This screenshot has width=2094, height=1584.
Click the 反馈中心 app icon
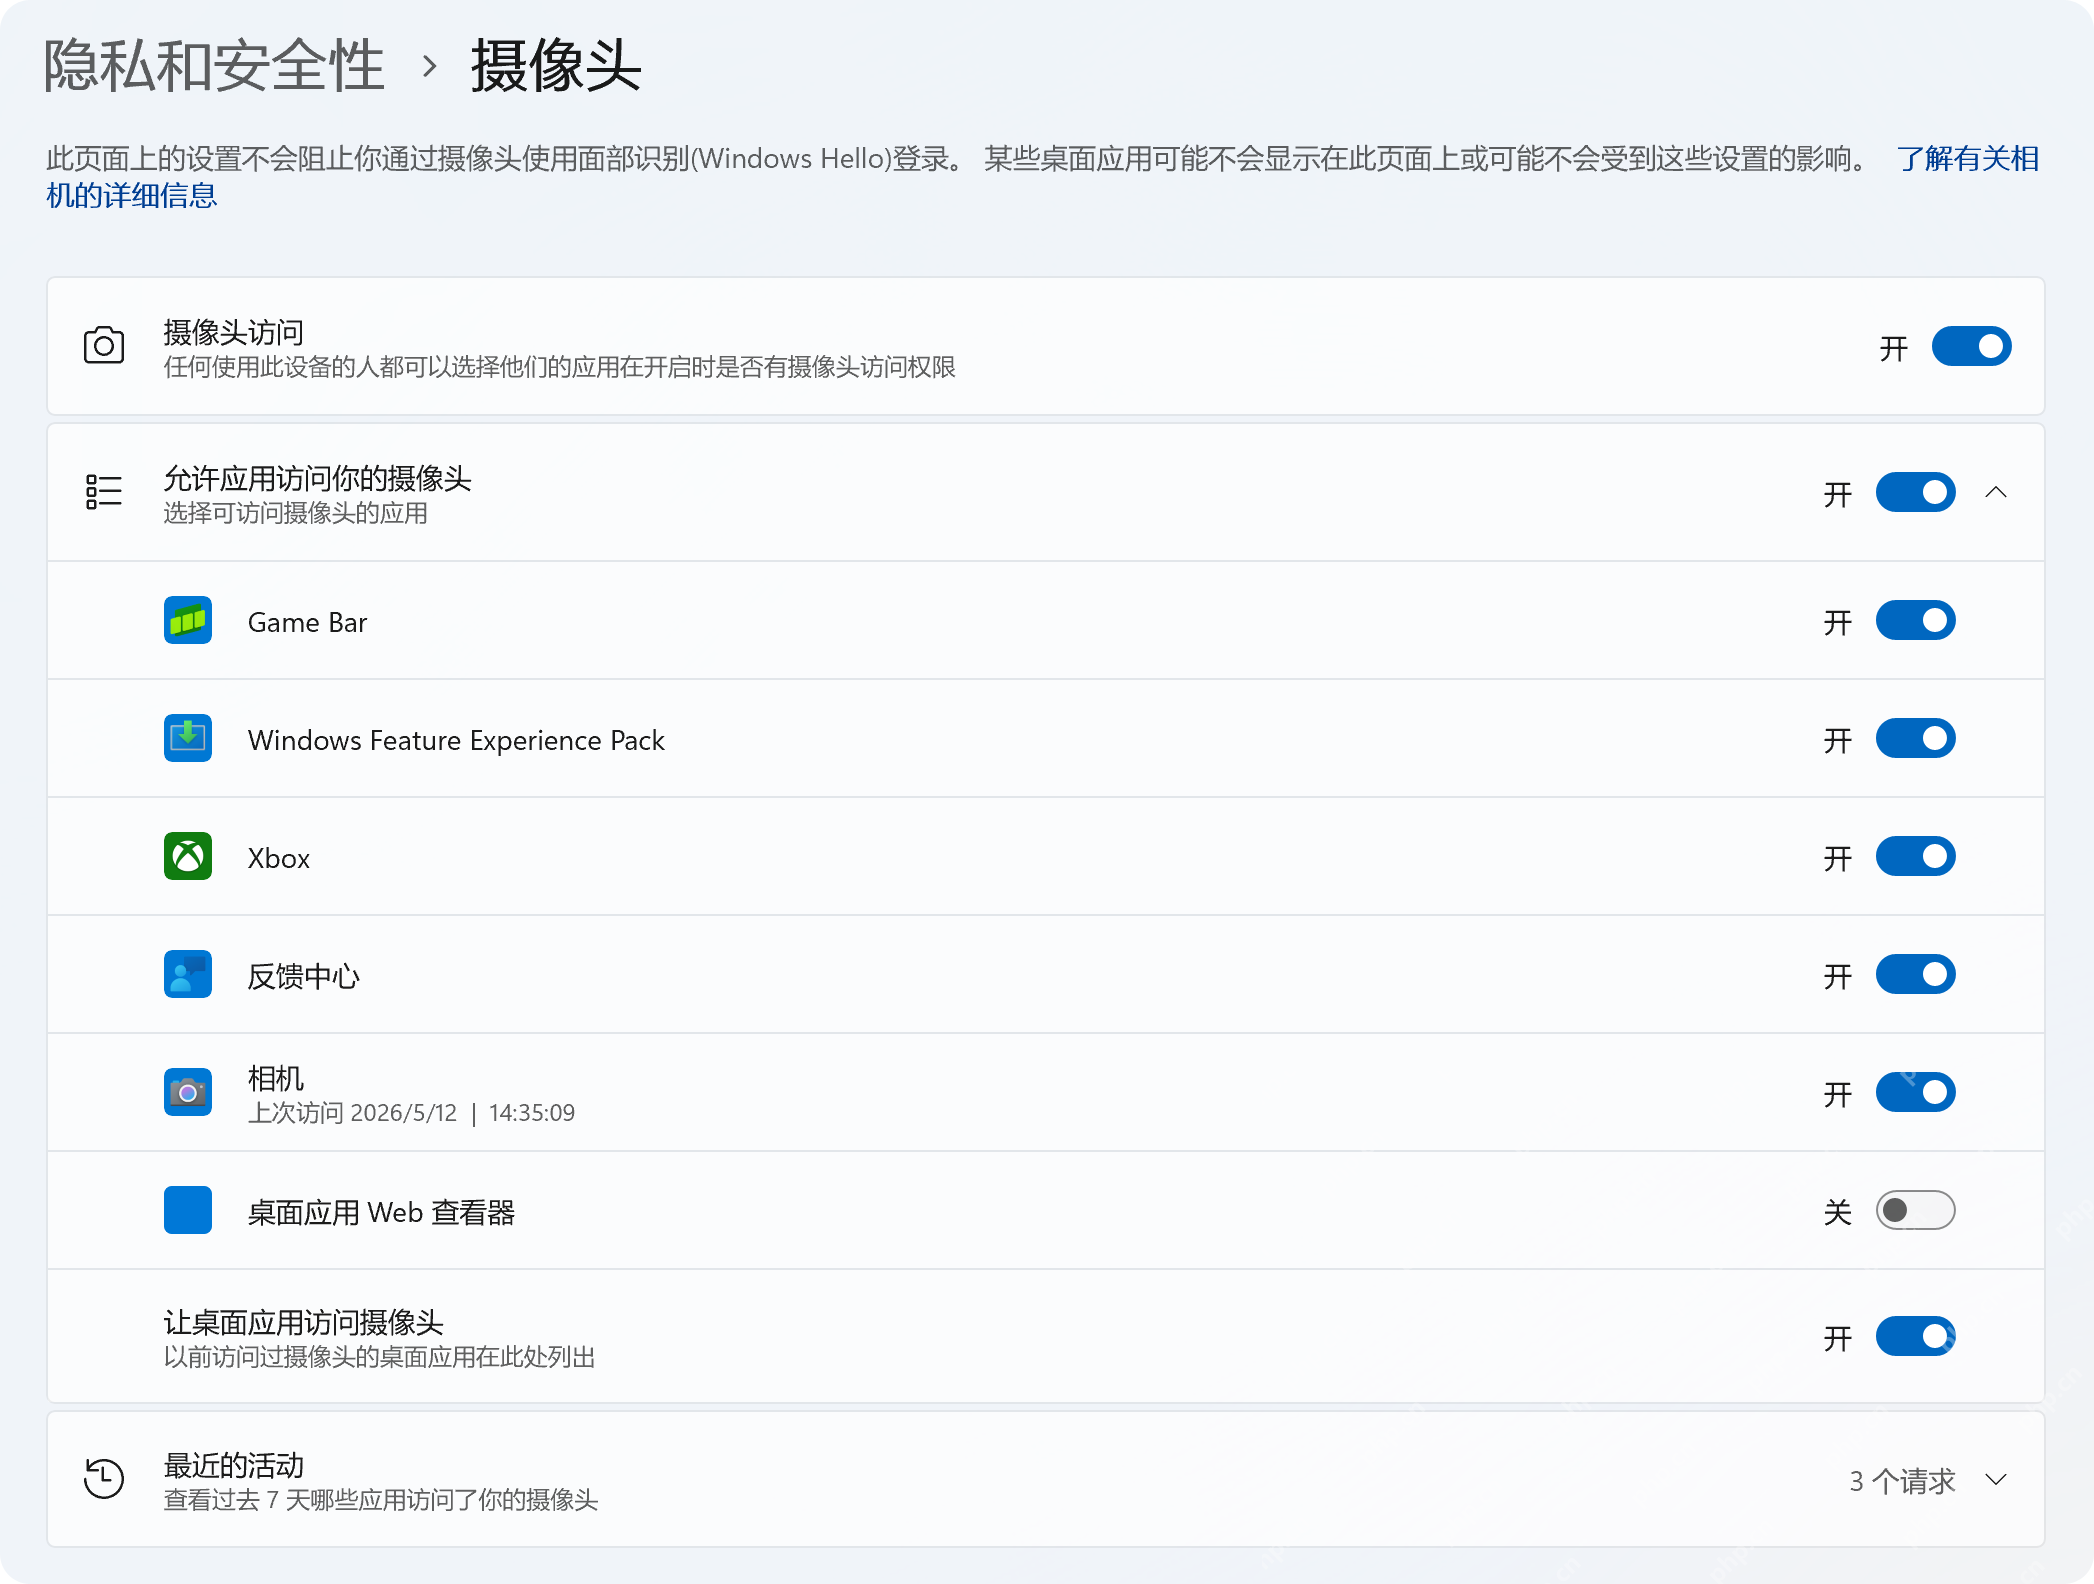click(x=188, y=975)
